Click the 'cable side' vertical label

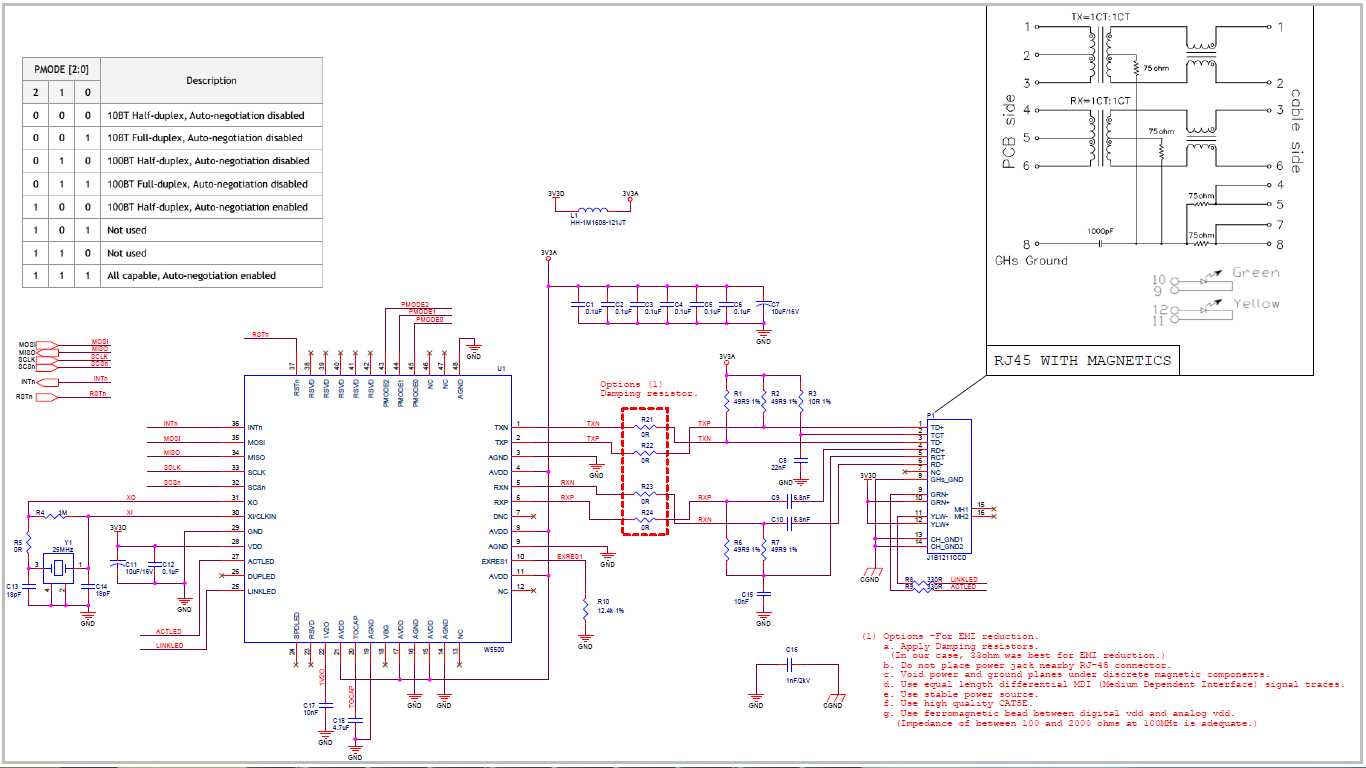(x=1296, y=131)
